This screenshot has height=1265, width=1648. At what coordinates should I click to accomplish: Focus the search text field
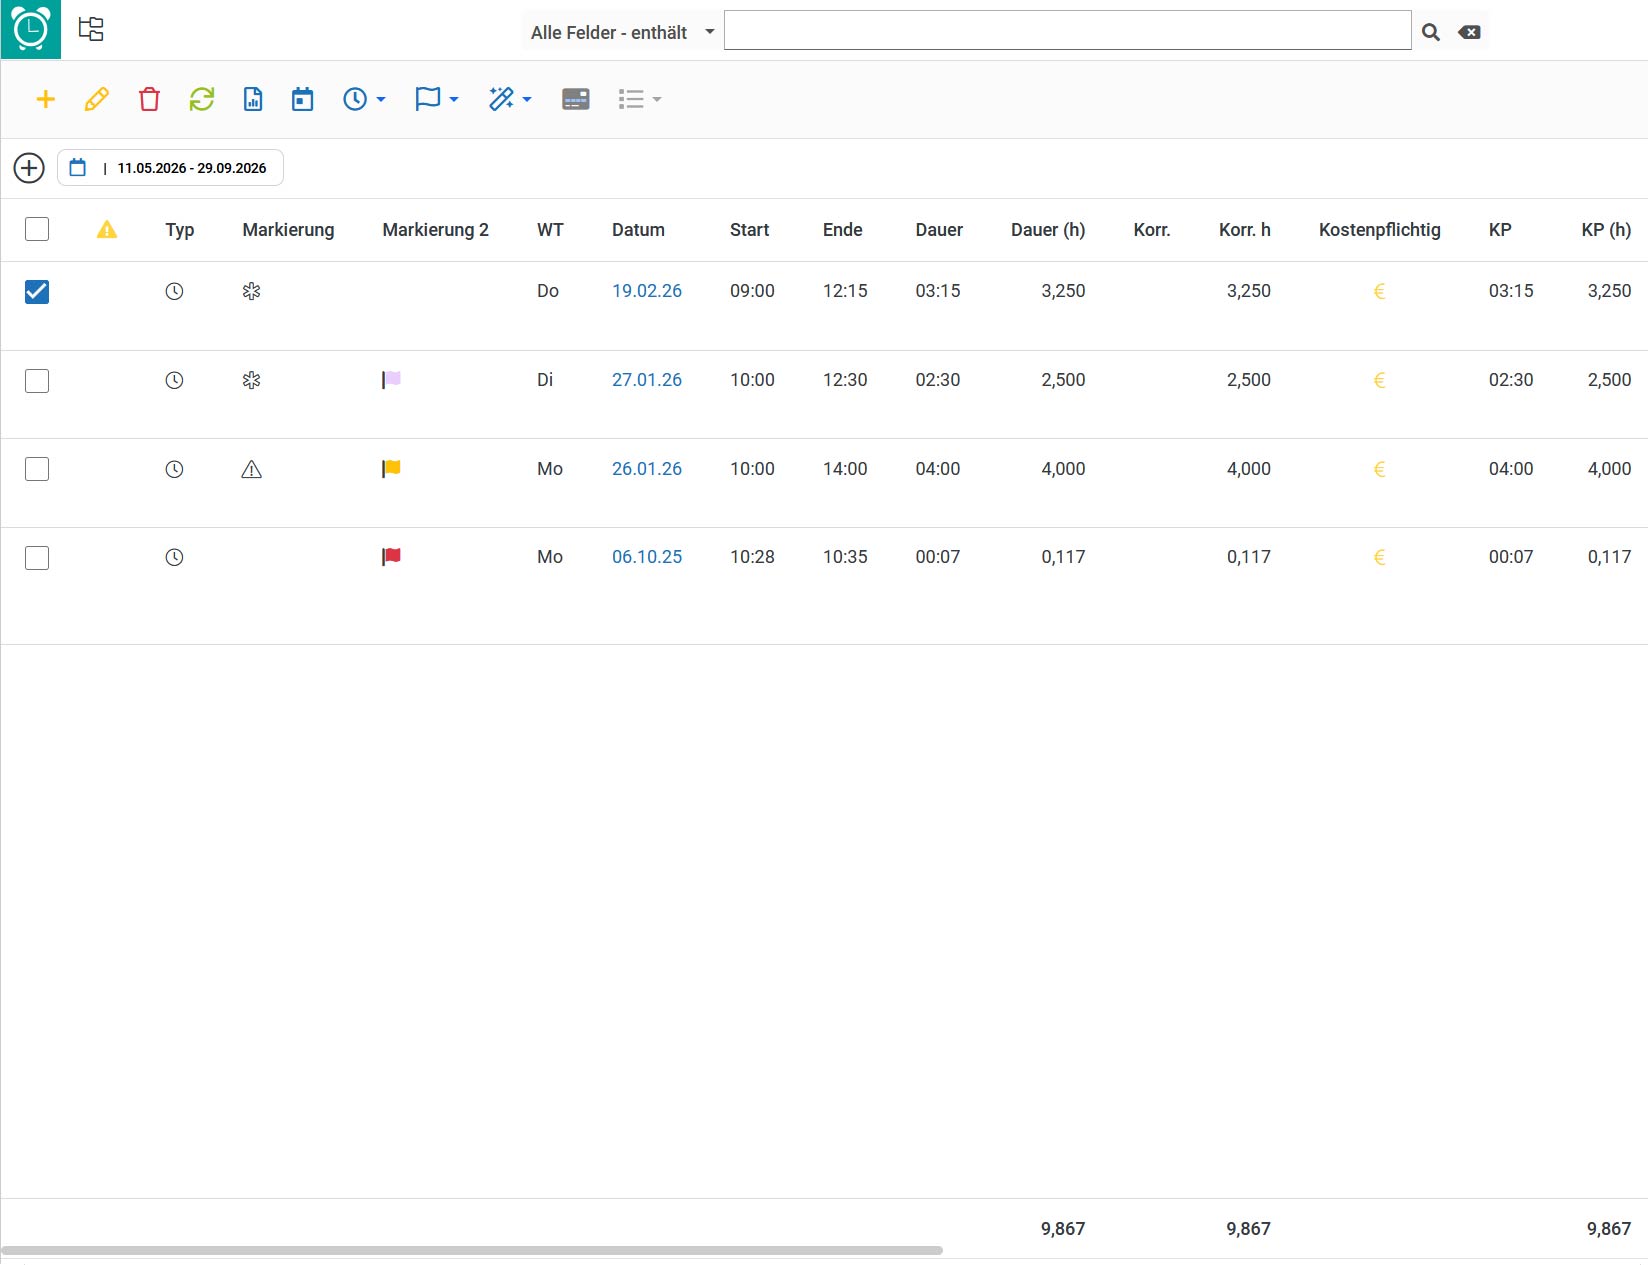pyautogui.click(x=1067, y=30)
